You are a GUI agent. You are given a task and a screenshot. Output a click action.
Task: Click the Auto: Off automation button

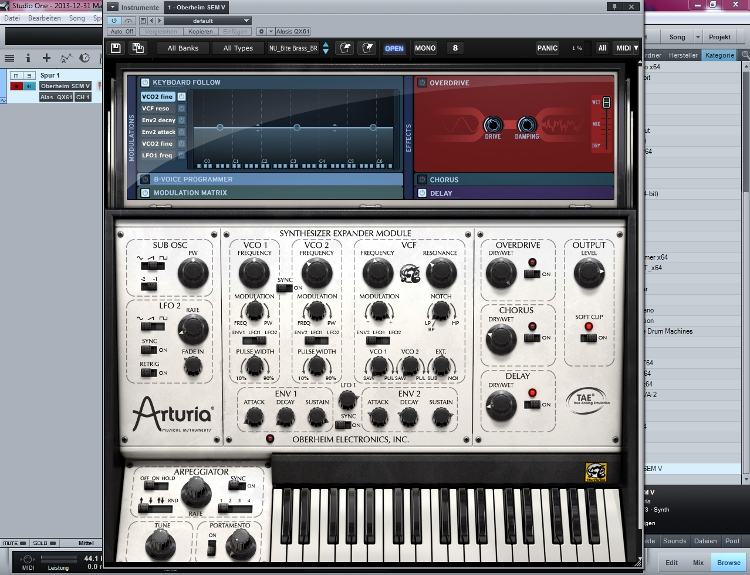[x=122, y=32]
